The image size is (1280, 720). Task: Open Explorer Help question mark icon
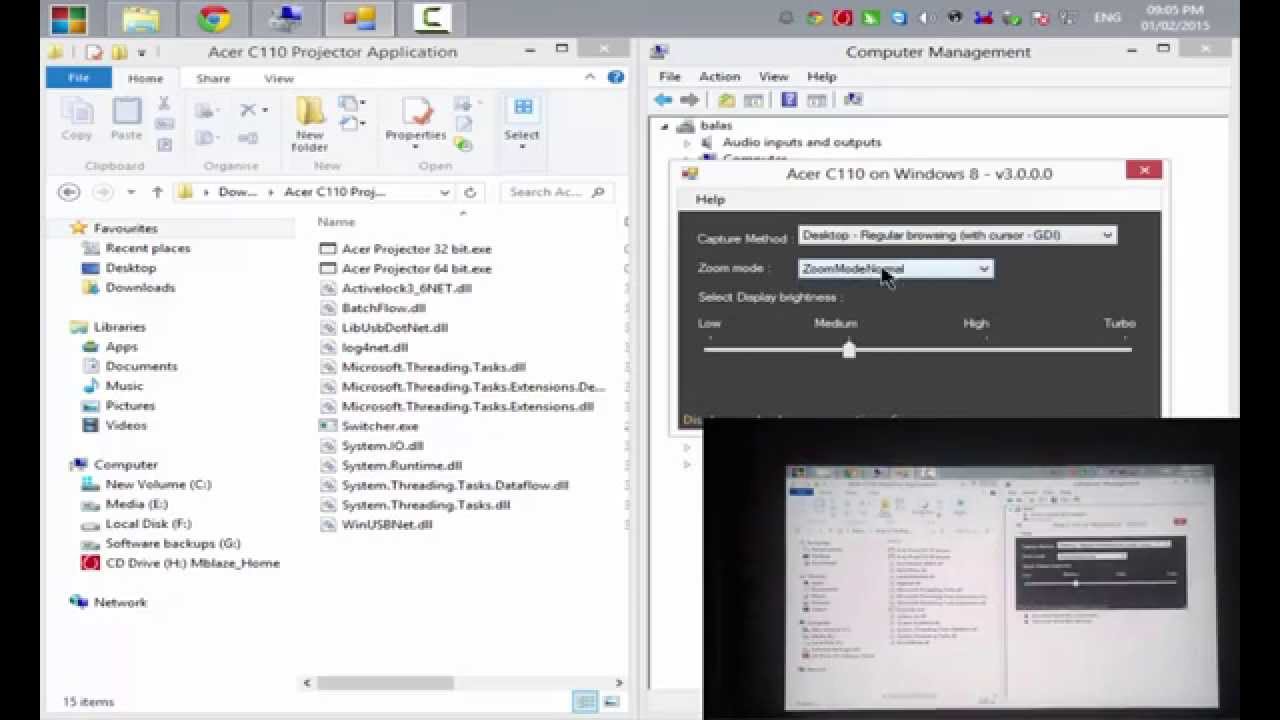[616, 77]
